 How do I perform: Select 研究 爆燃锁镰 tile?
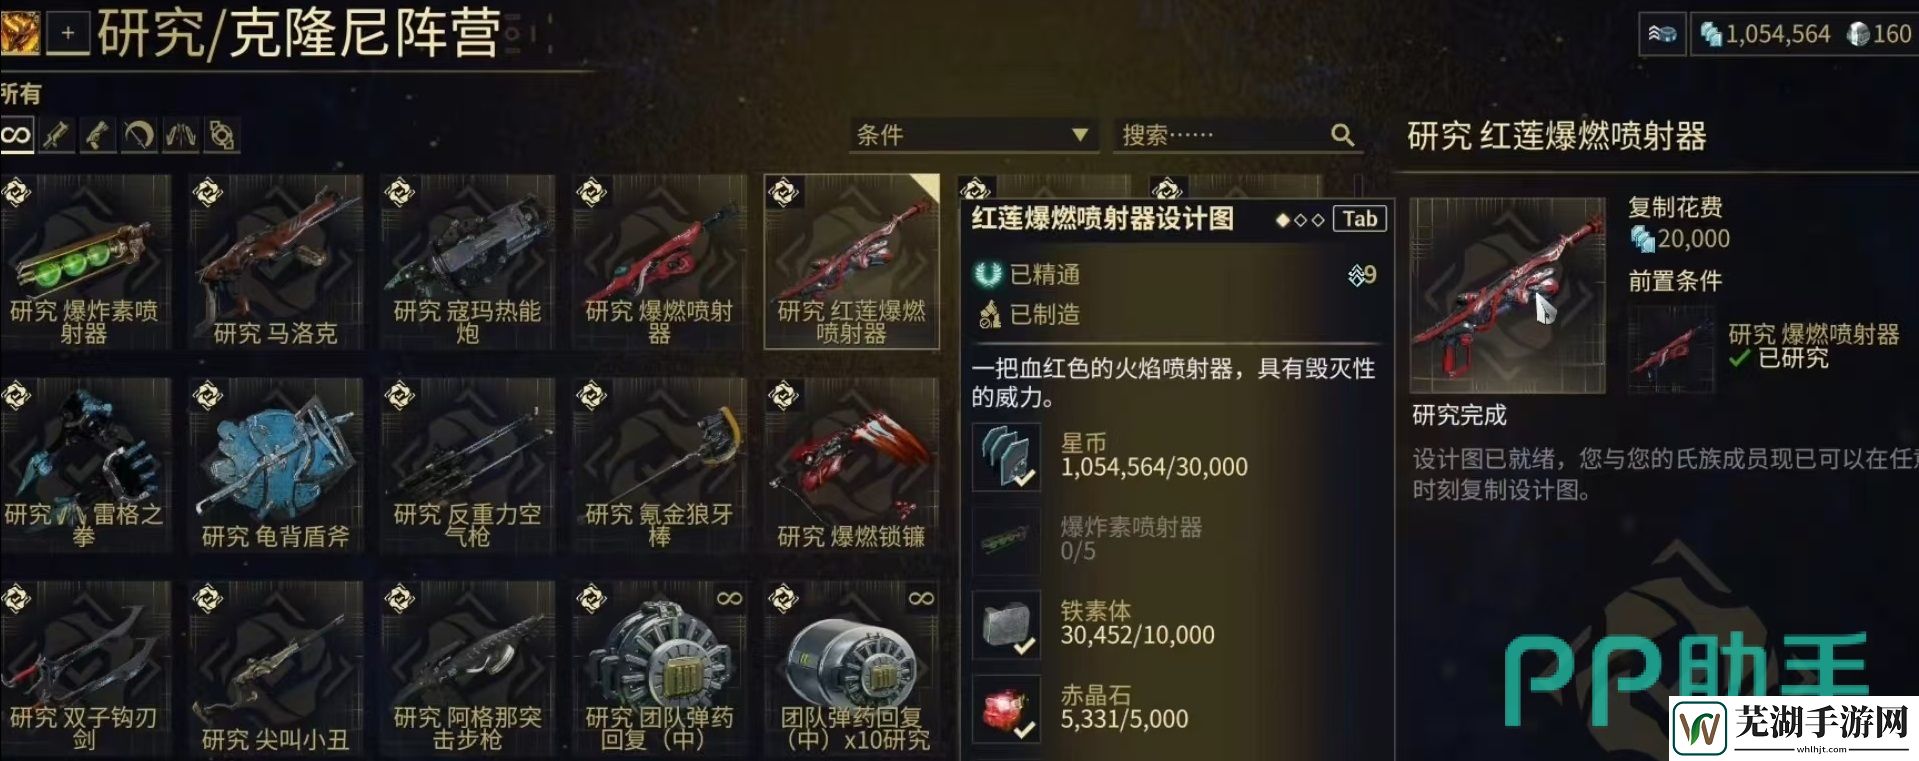pyautogui.click(x=852, y=465)
